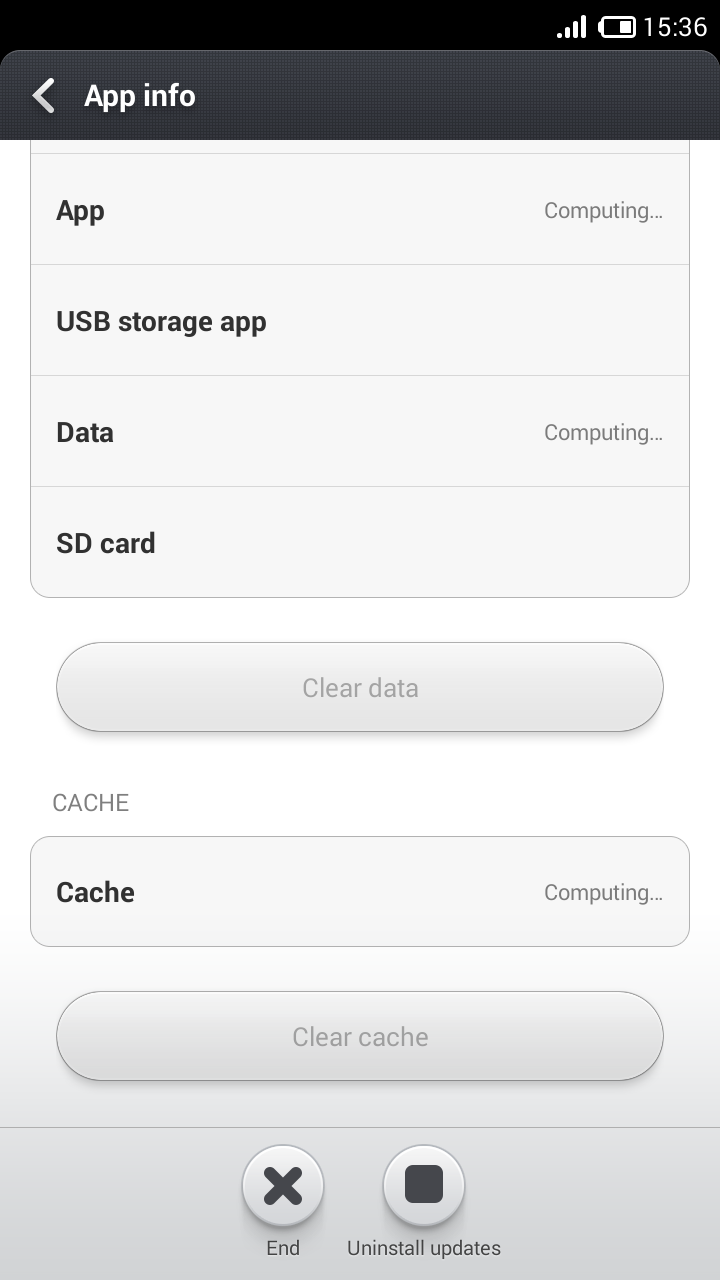Select the App storage row

point(360,210)
